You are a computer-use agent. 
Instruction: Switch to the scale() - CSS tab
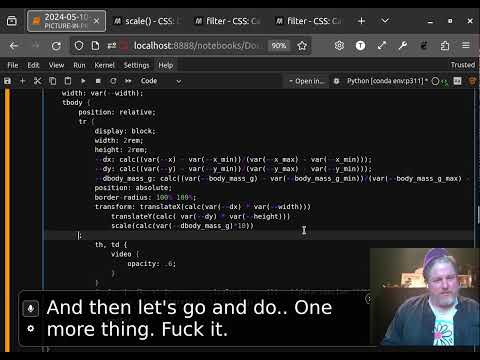coord(148,21)
